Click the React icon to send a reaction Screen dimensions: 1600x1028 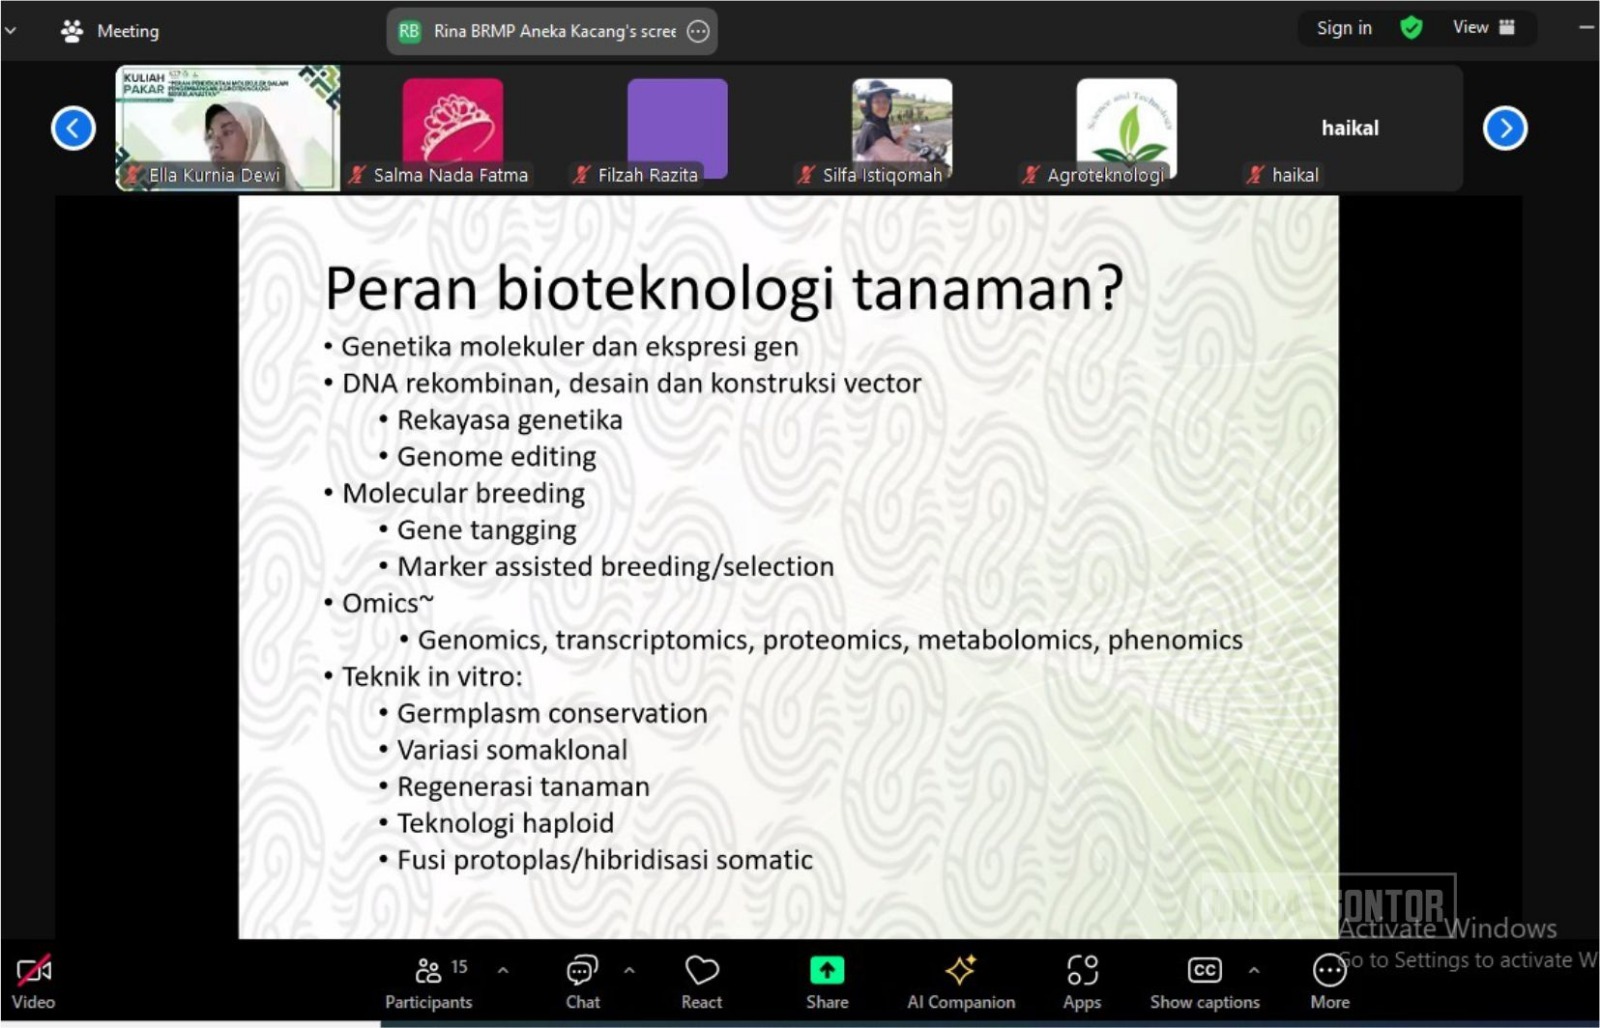(x=701, y=980)
